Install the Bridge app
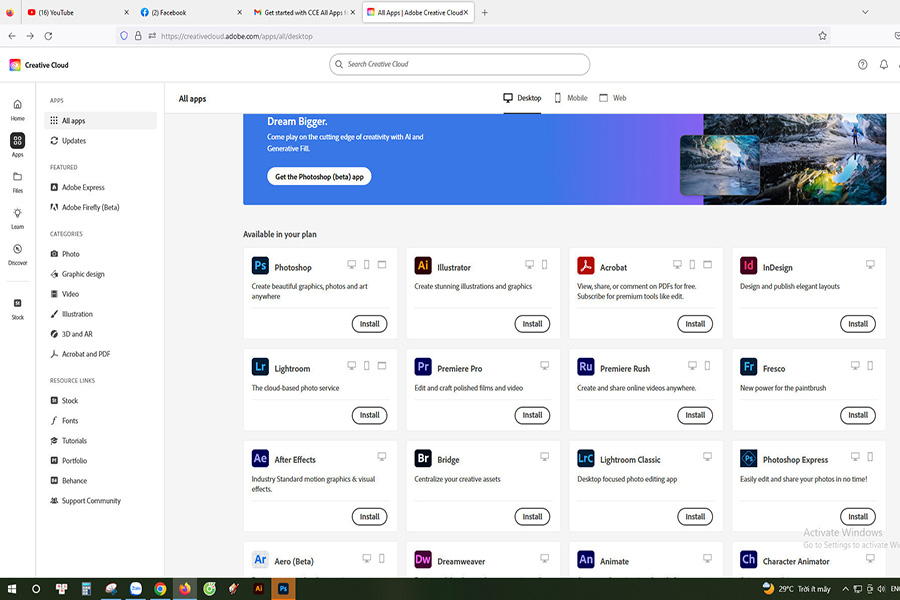Viewport: 900px width, 600px height. click(x=532, y=516)
